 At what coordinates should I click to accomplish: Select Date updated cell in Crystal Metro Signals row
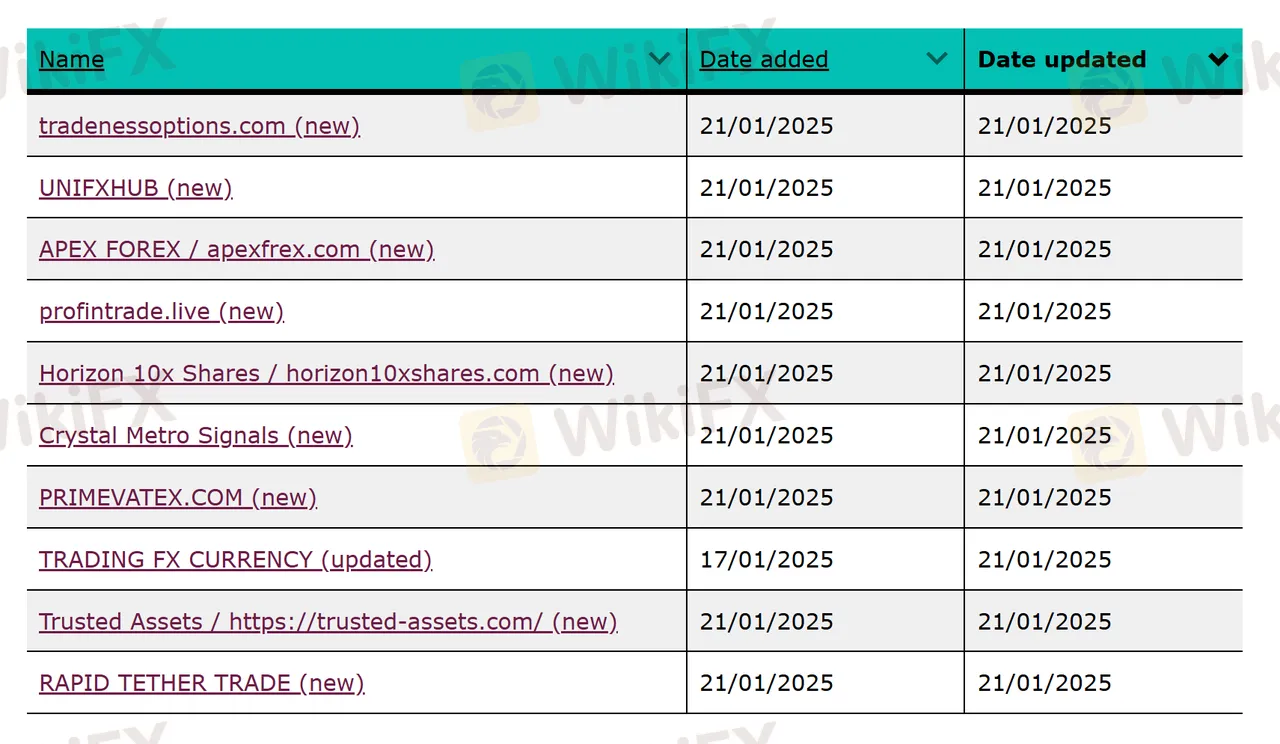[1104, 436]
